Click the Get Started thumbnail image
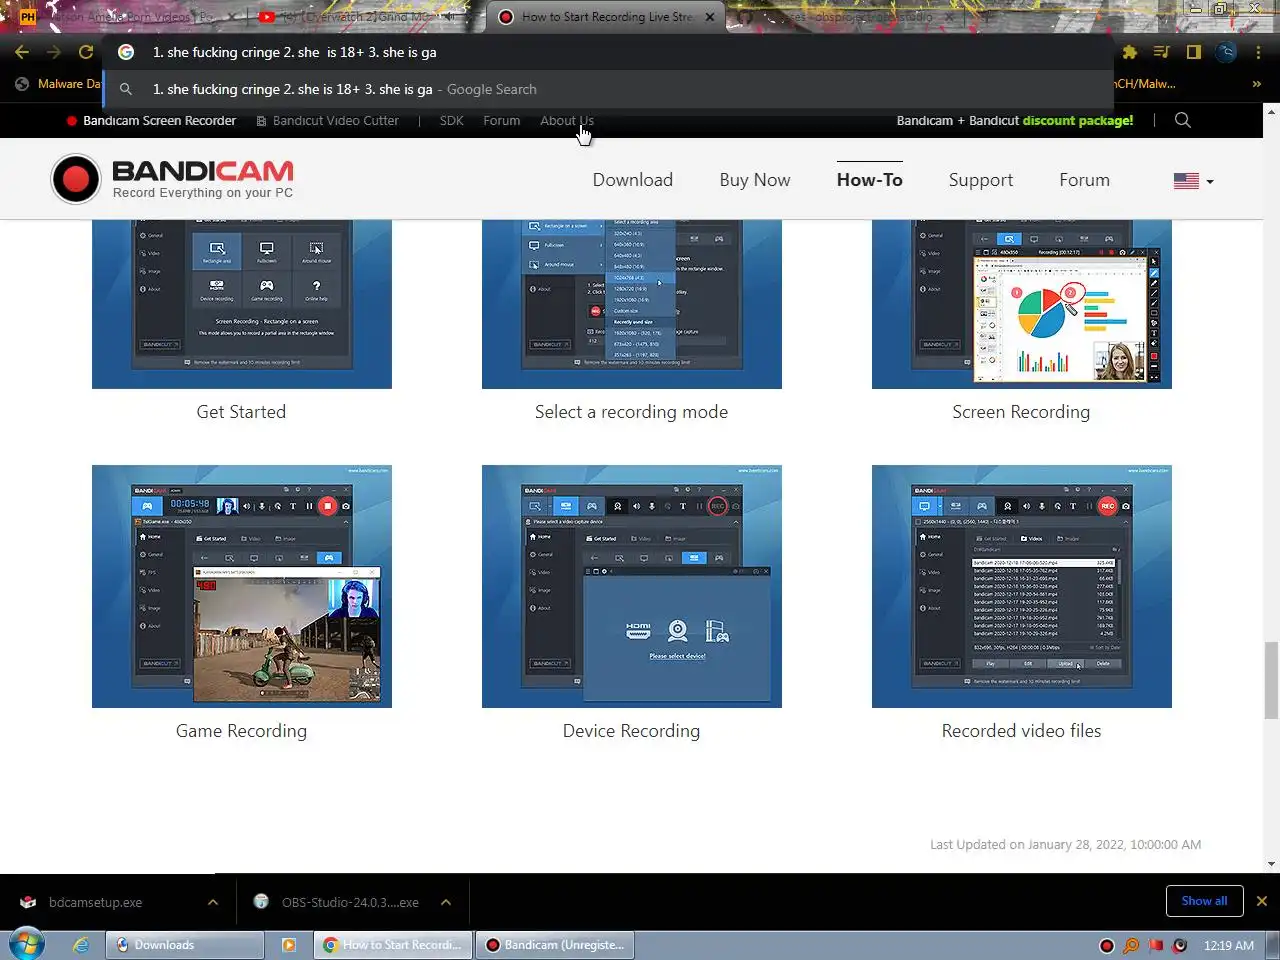The height and width of the screenshot is (960, 1280). 242,304
